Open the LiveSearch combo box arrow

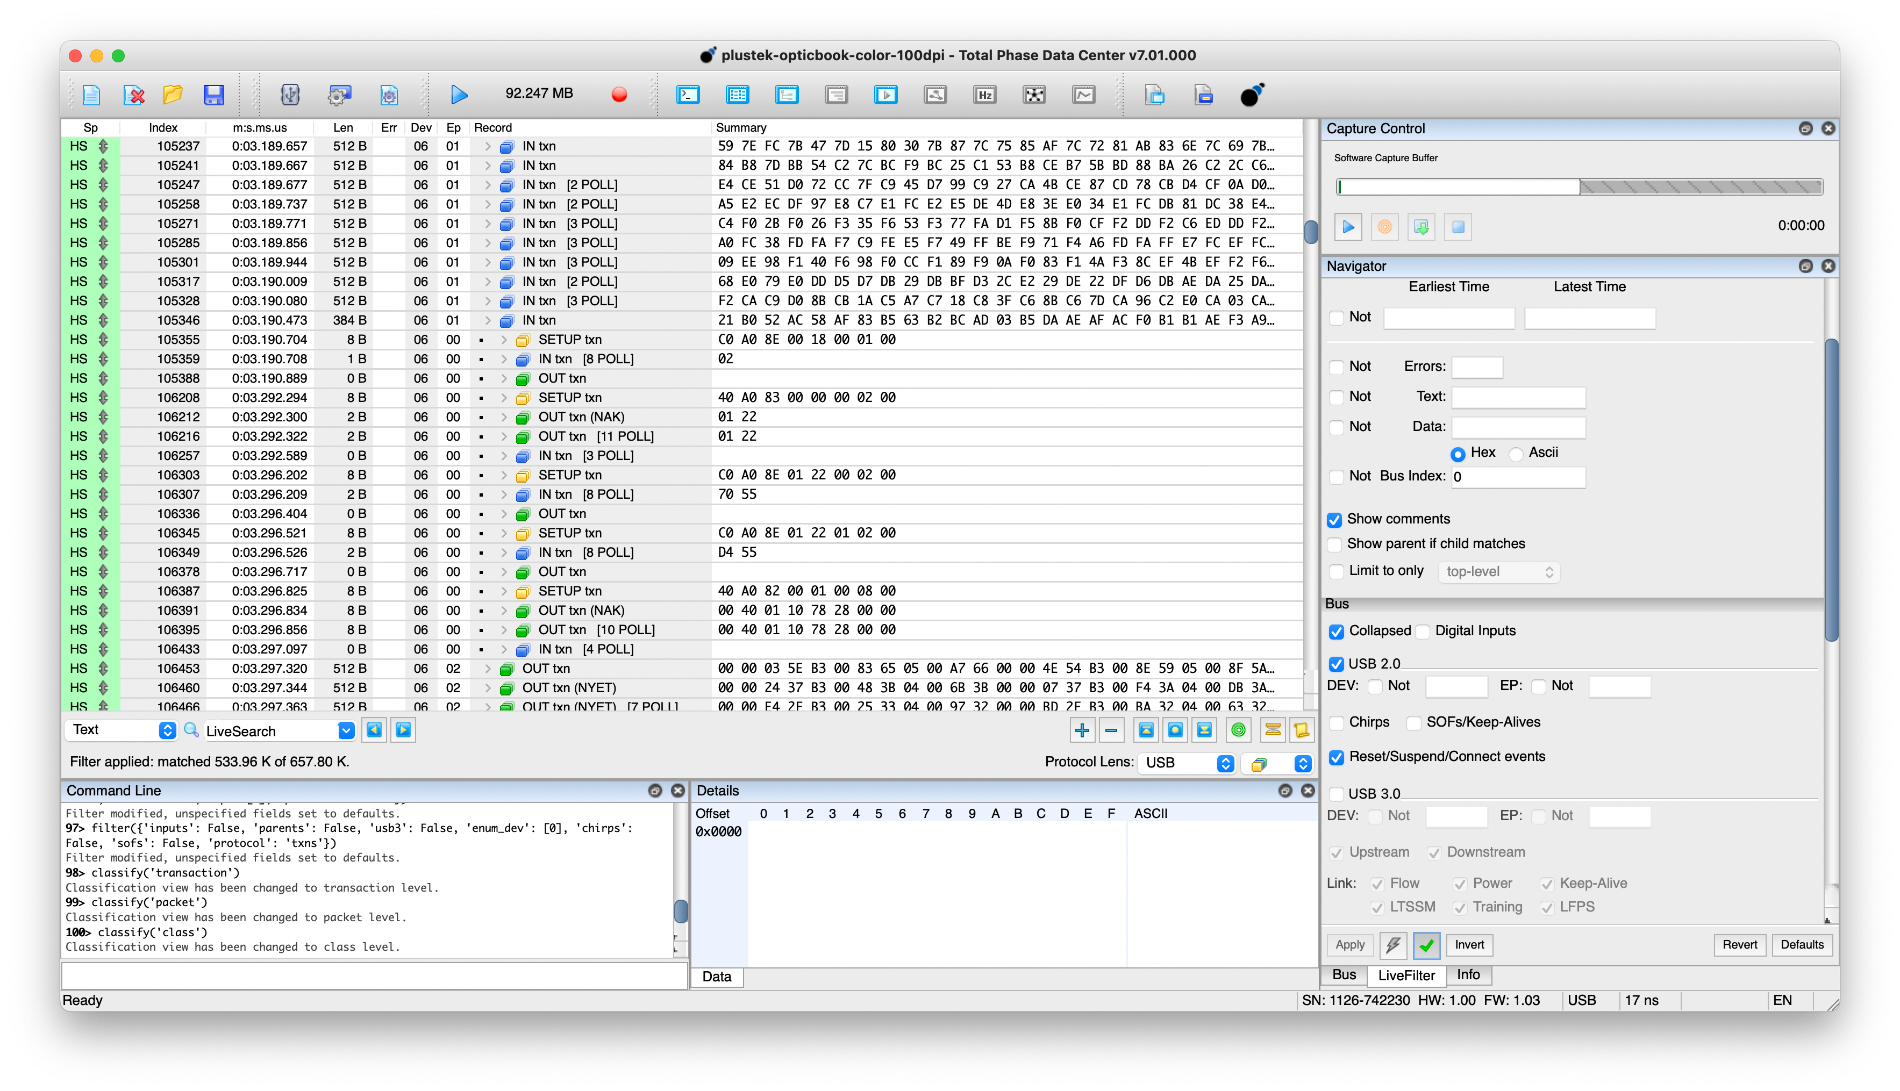pyautogui.click(x=346, y=731)
